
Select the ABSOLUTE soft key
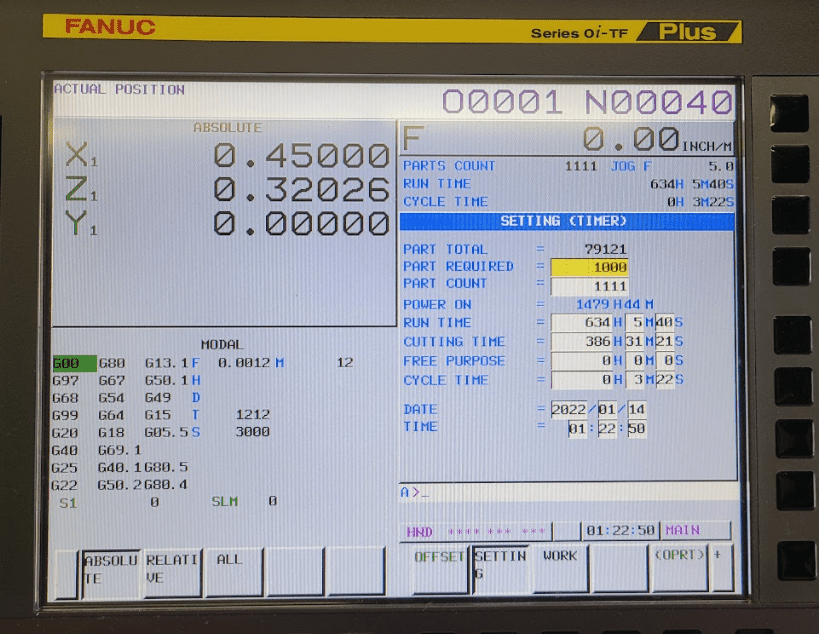[111, 571]
